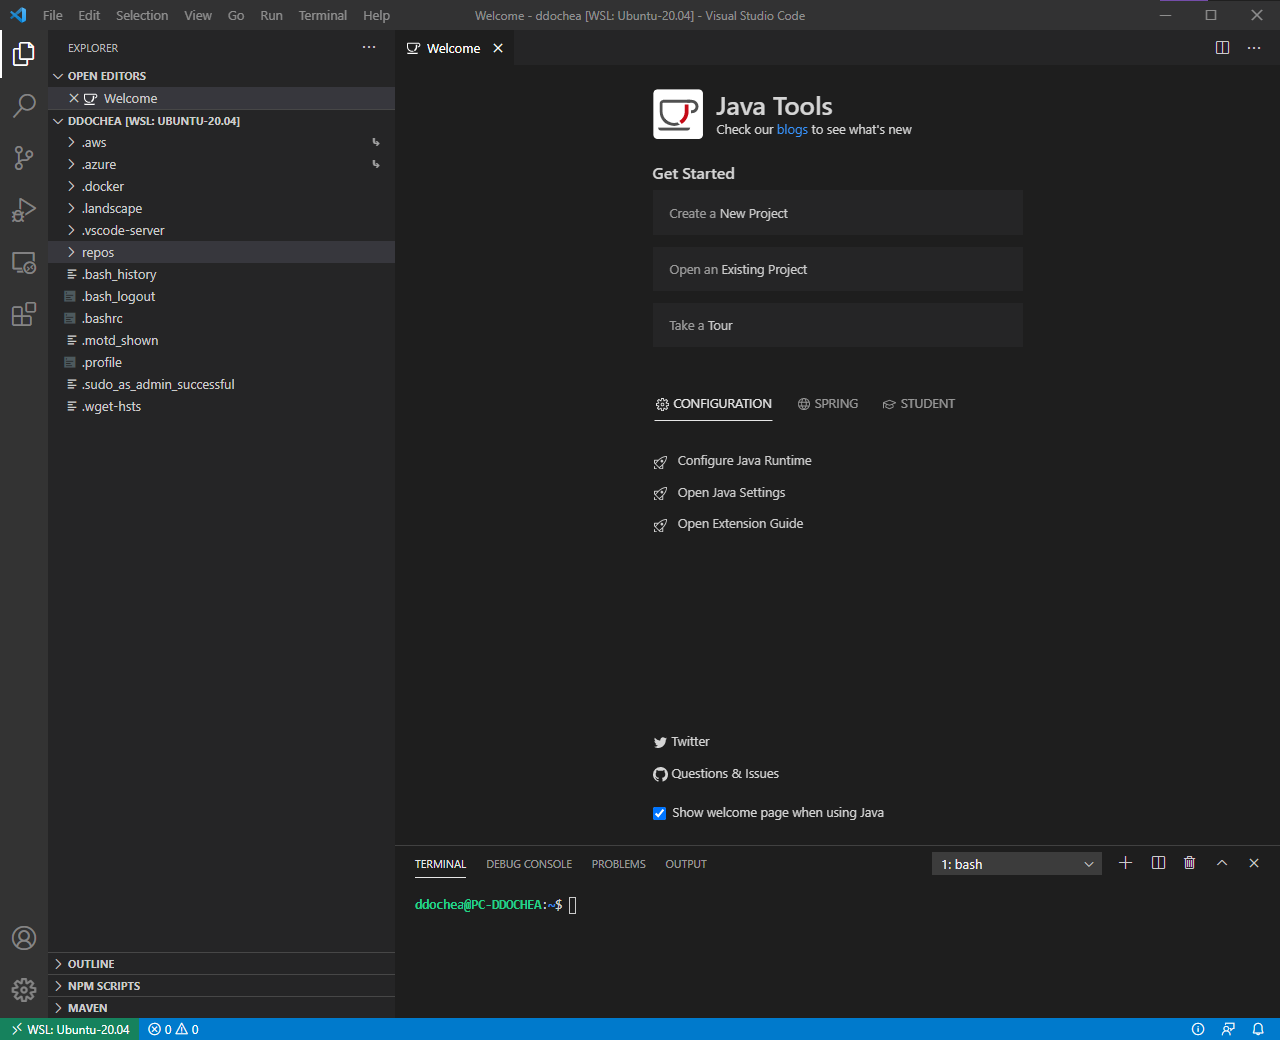The image size is (1280, 1040).
Task: Open the Search view icon
Action: pos(24,105)
